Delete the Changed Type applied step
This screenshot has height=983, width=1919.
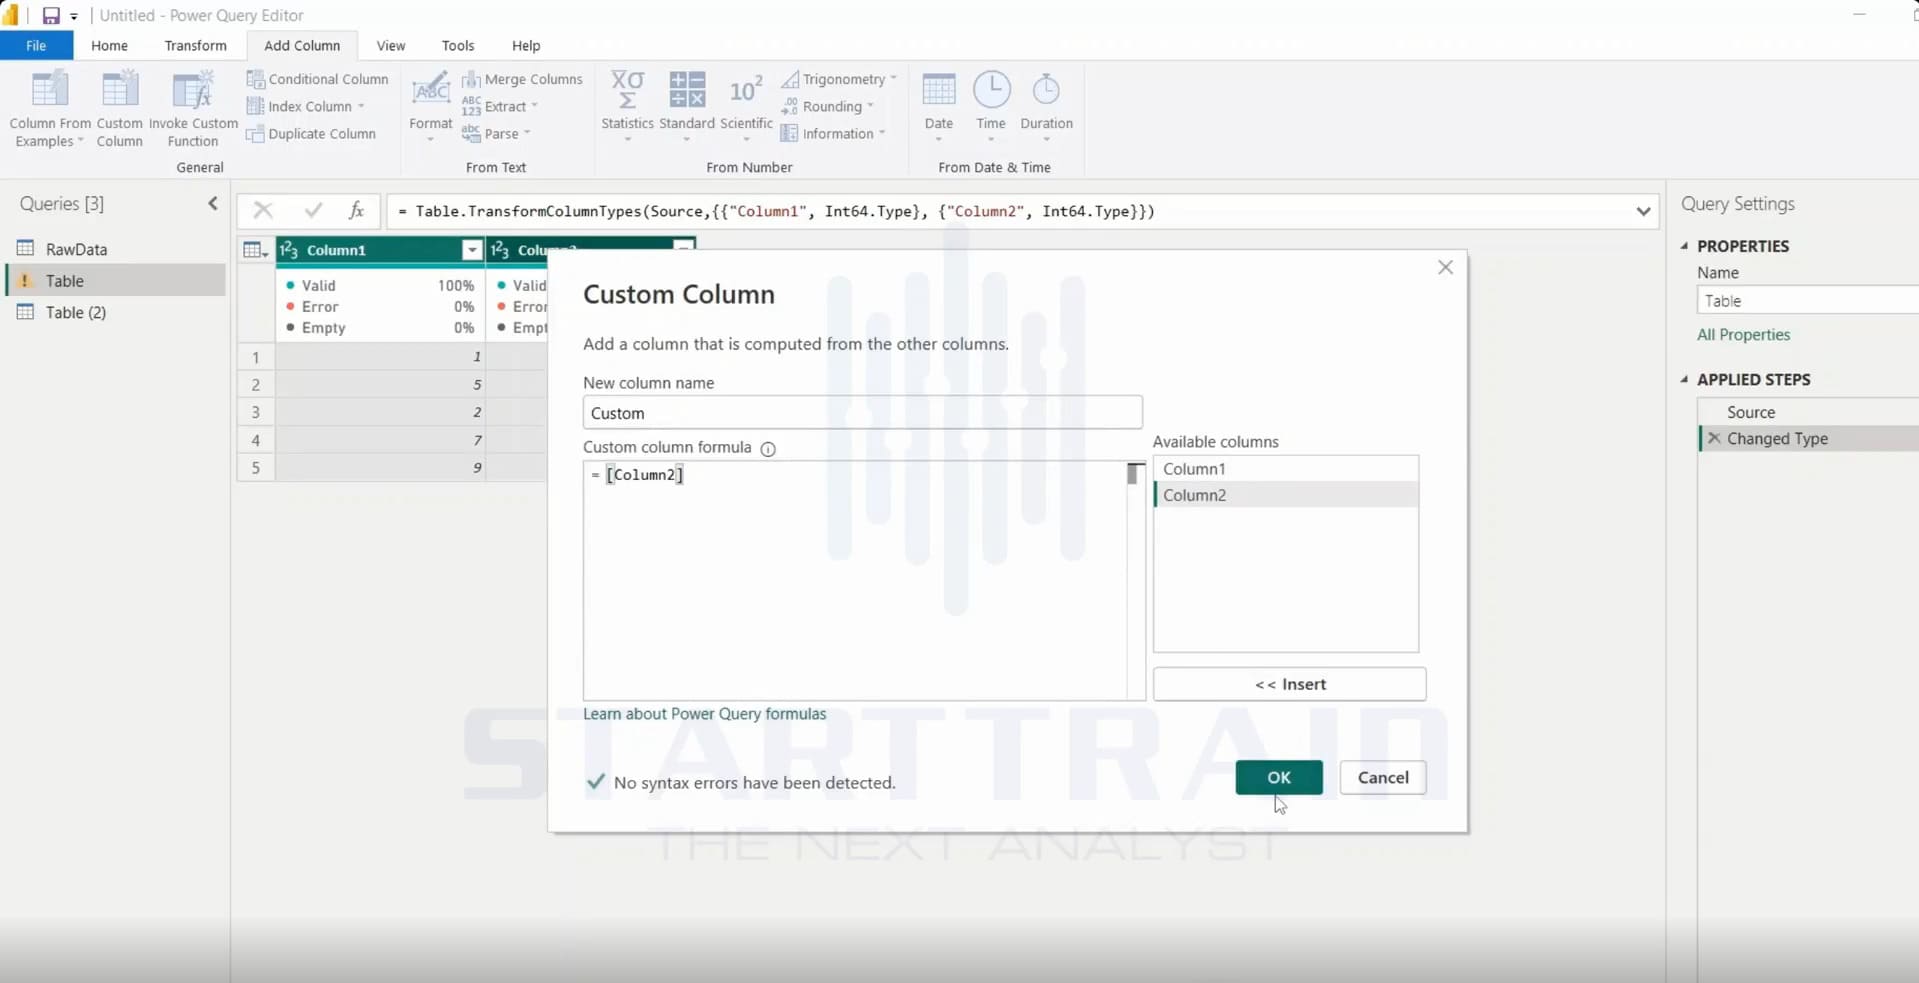(1714, 438)
